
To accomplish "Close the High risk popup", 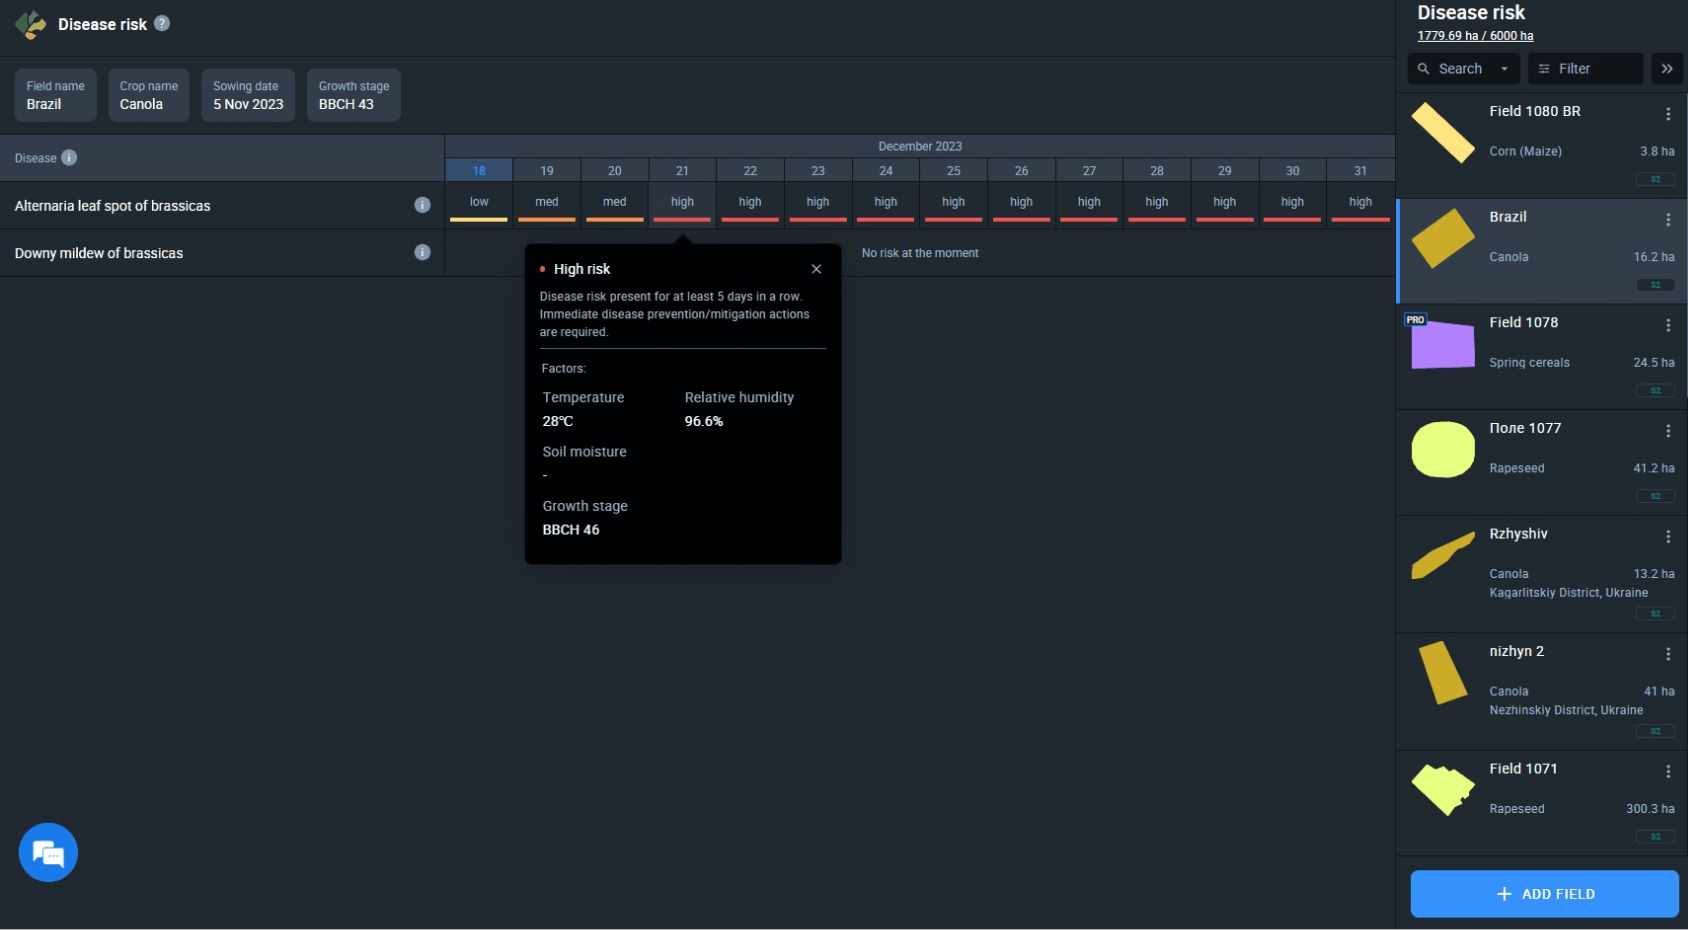I will [816, 269].
